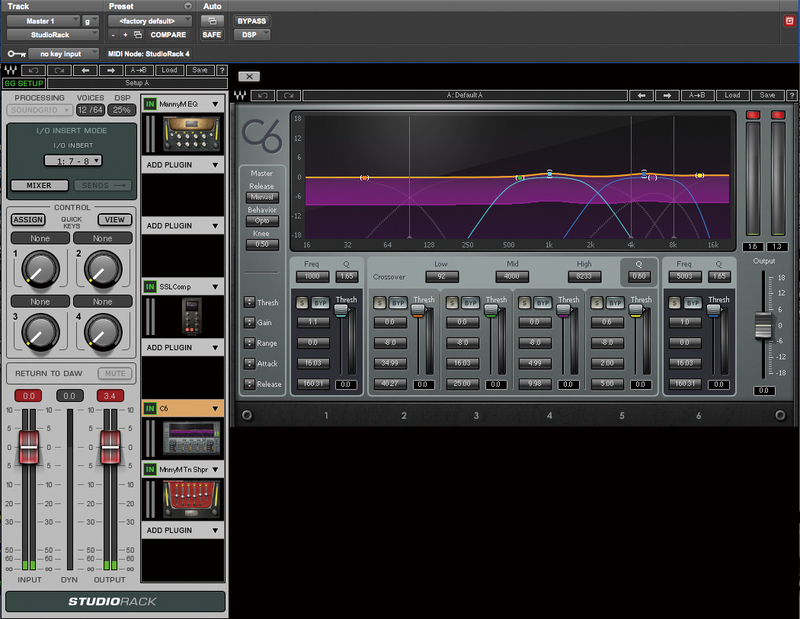Viewport: 800px width, 619px height.
Task: Copy C6 setup A to B
Action: tap(696, 95)
